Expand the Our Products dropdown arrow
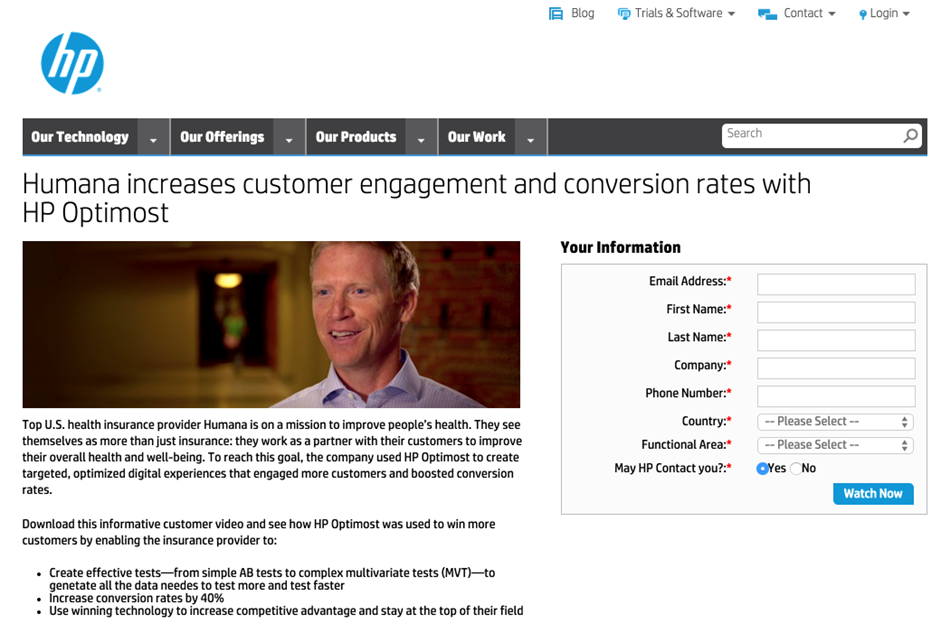The height and width of the screenshot is (633, 941). pyautogui.click(x=421, y=137)
